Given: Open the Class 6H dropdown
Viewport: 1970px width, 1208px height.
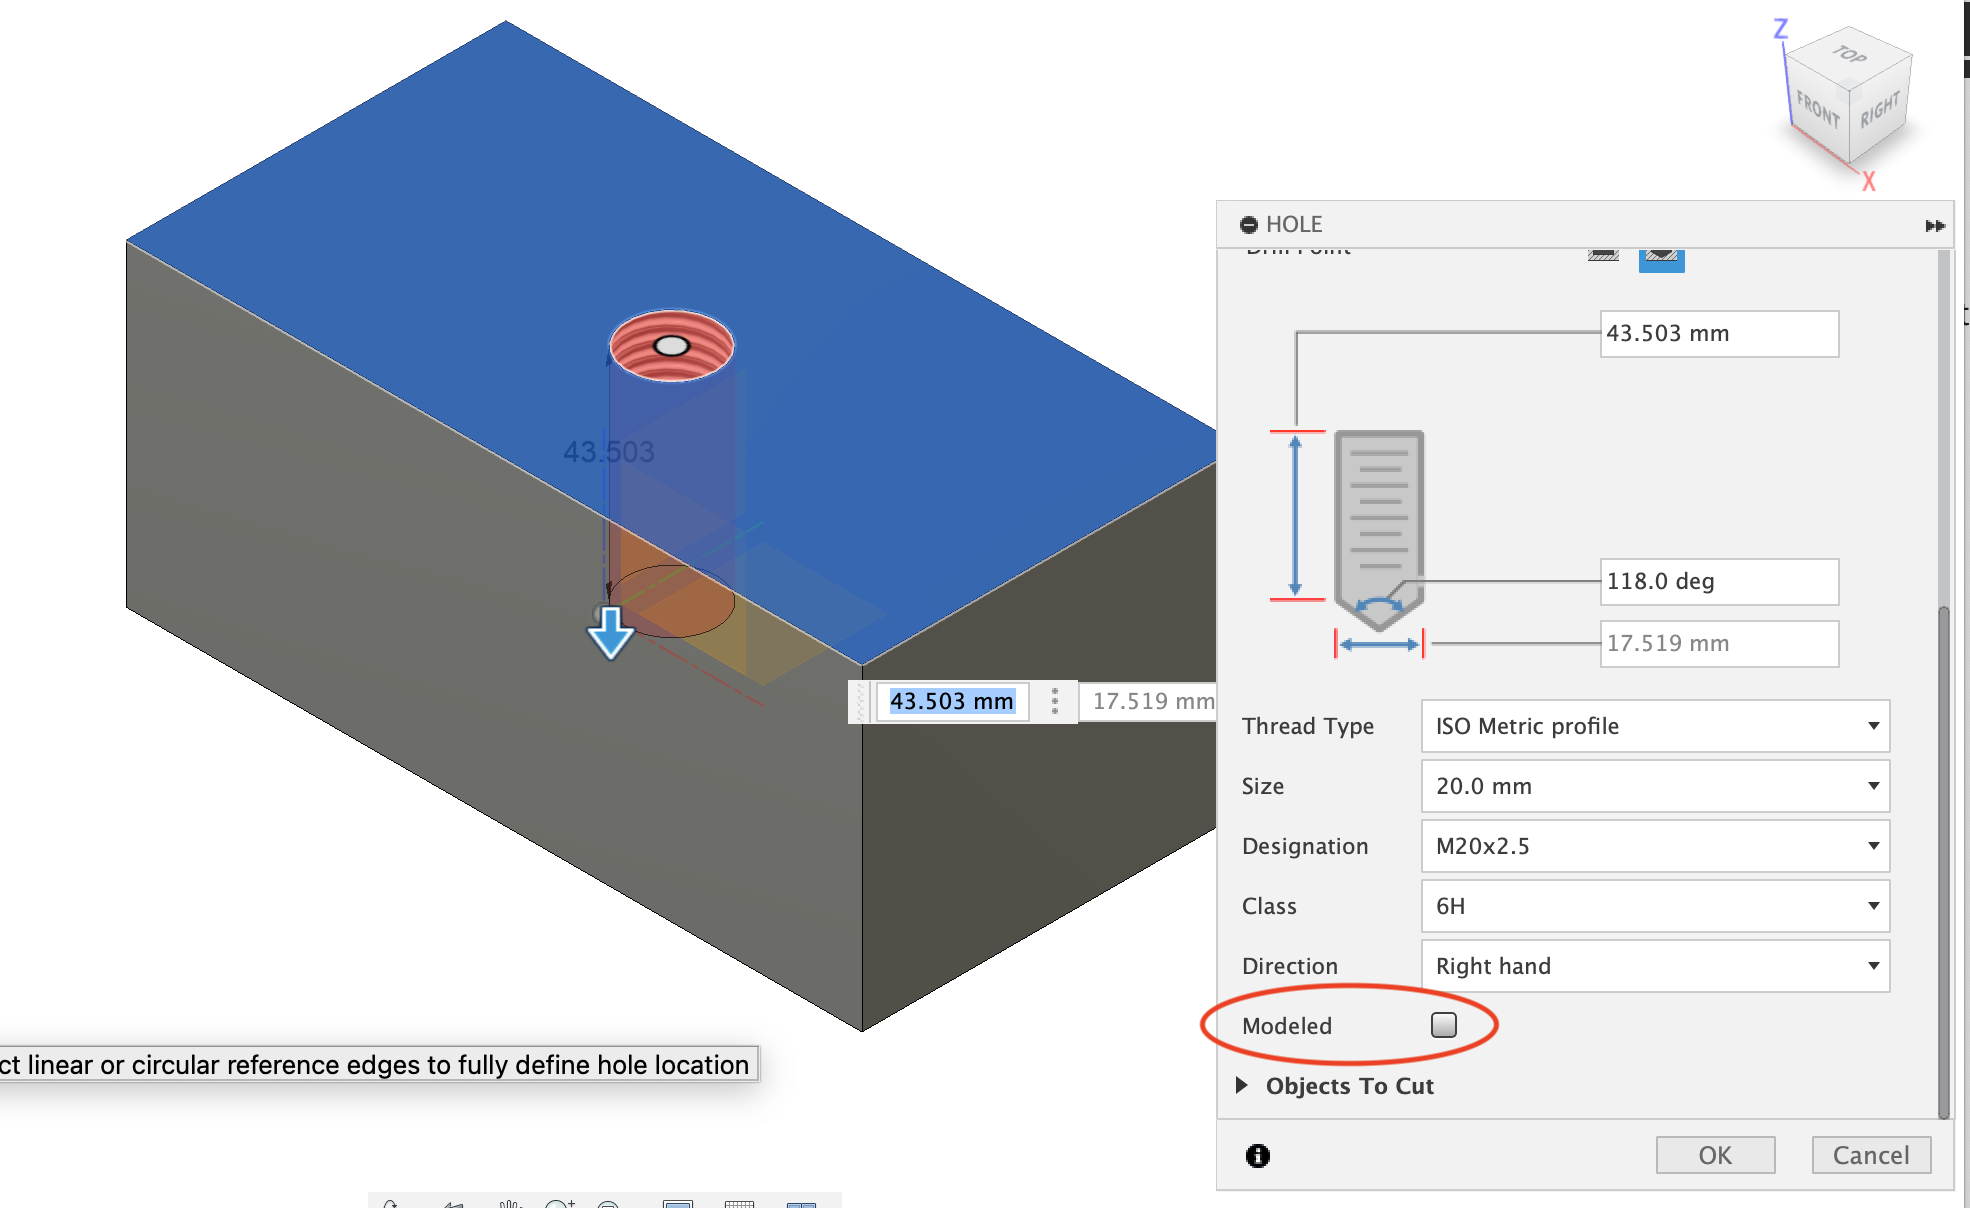Looking at the screenshot, I should (1654, 906).
